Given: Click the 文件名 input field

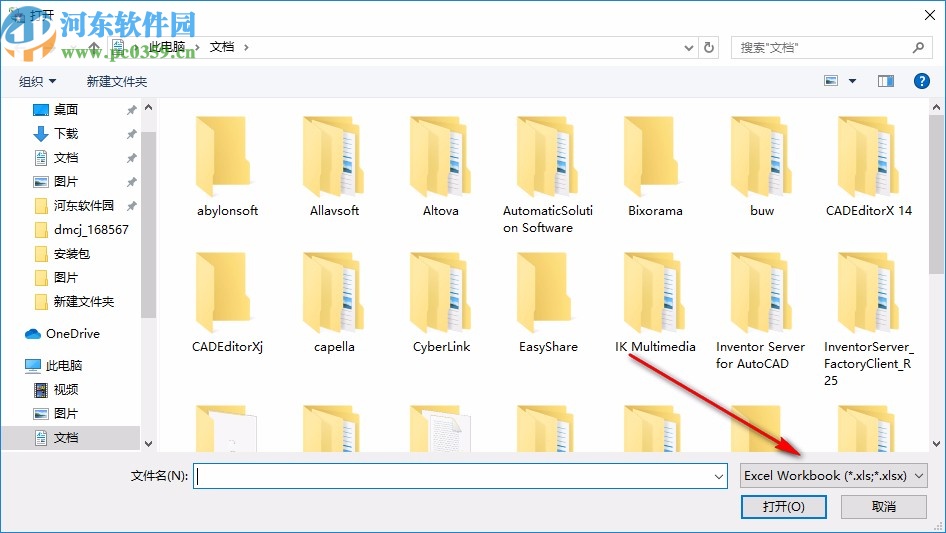Looking at the screenshot, I should click(460, 476).
